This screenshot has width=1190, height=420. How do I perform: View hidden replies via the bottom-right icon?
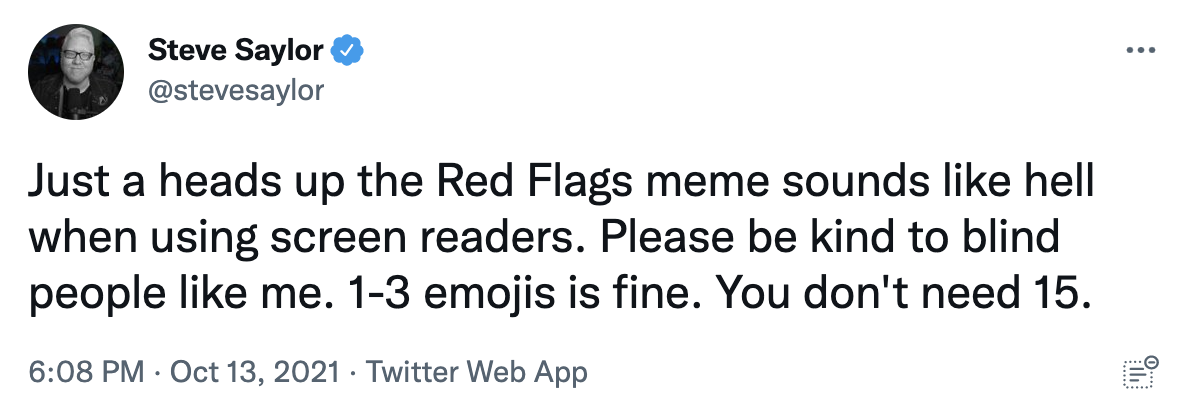pos(1141,372)
